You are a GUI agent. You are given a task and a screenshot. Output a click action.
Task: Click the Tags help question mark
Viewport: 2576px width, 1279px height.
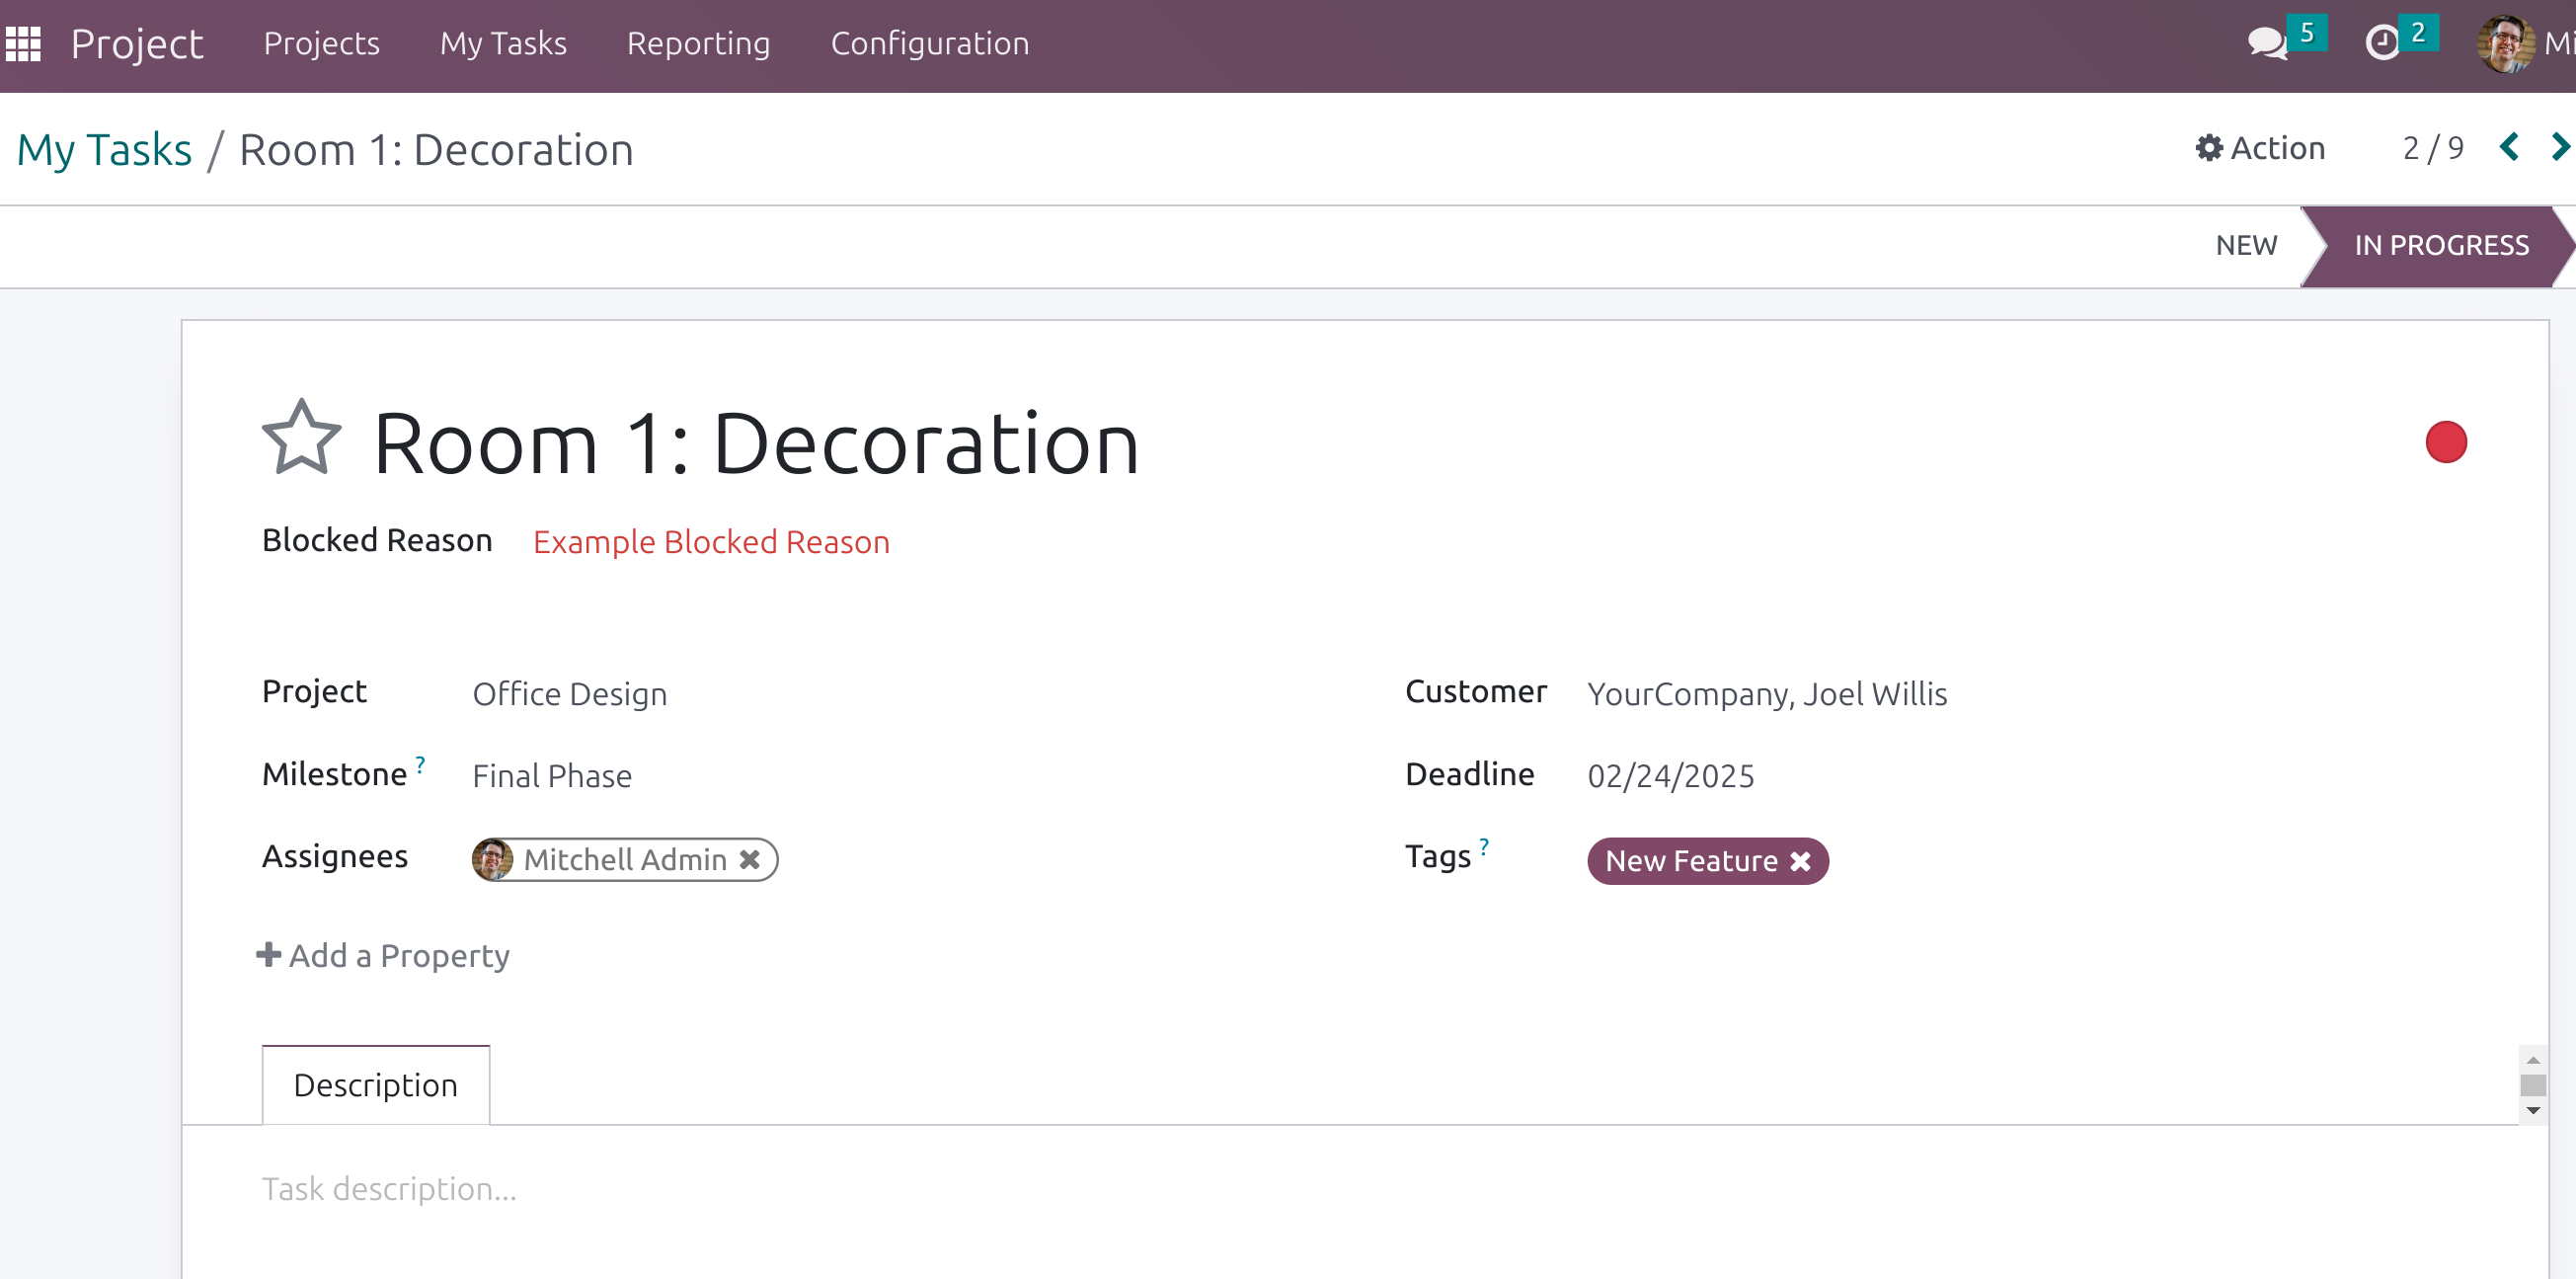click(x=1484, y=847)
